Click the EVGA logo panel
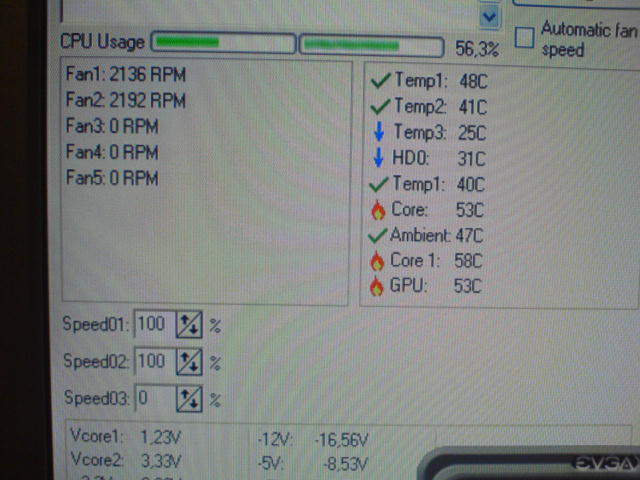Image resolution: width=640 pixels, height=480 pixels. 529,463
